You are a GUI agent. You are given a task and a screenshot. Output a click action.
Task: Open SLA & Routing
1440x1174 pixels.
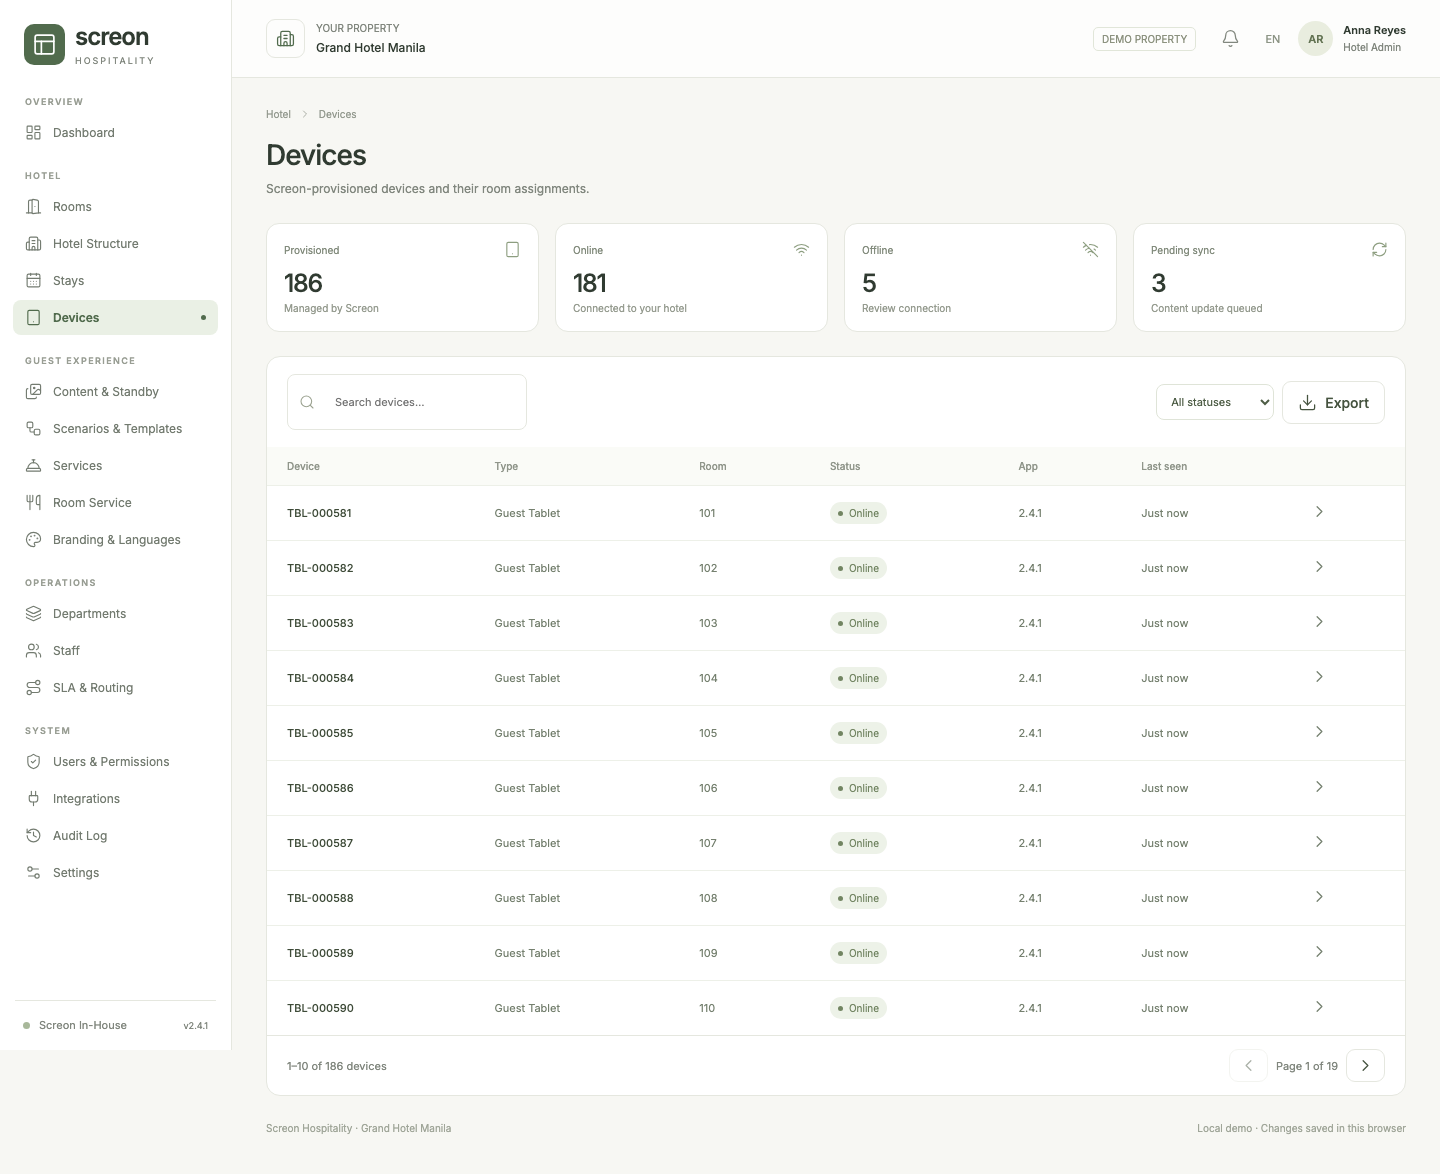point(115,688)
